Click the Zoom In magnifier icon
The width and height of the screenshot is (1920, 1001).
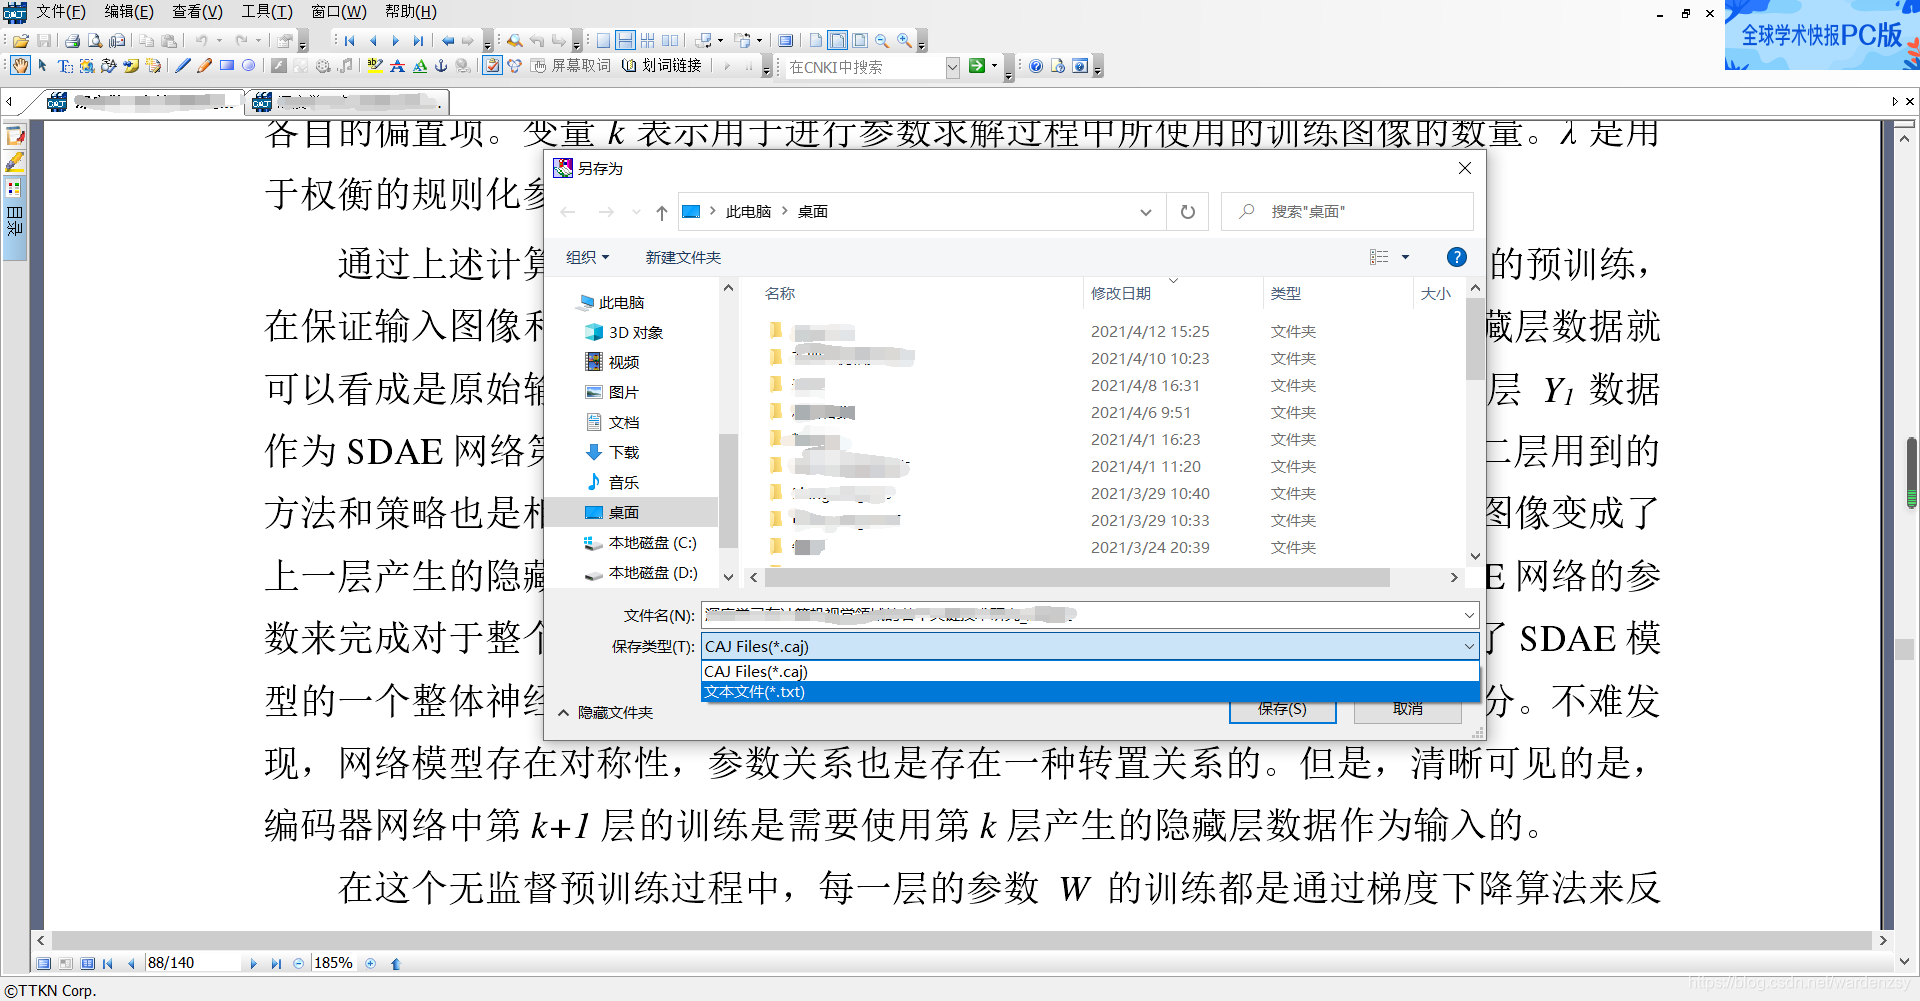pos(904,41)
